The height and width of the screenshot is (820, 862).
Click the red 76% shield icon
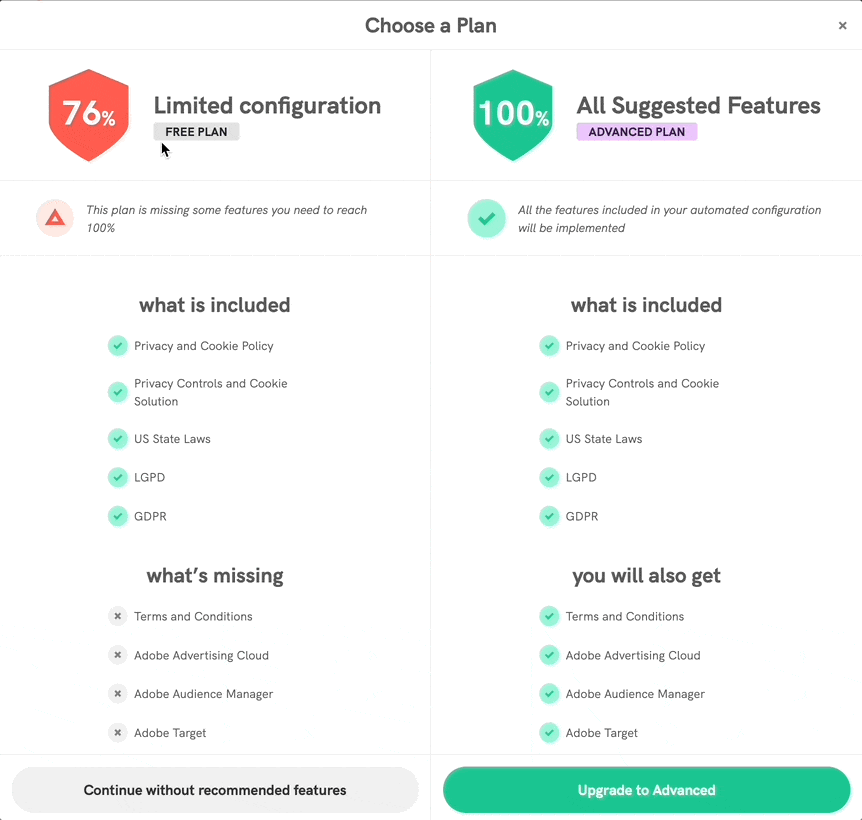coord(89,115)
